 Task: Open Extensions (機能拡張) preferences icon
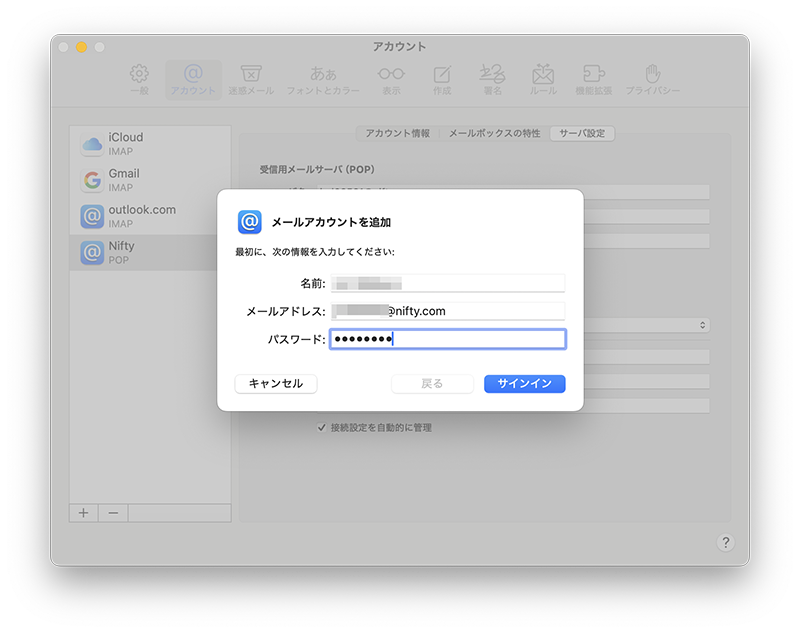coord(593,79)
